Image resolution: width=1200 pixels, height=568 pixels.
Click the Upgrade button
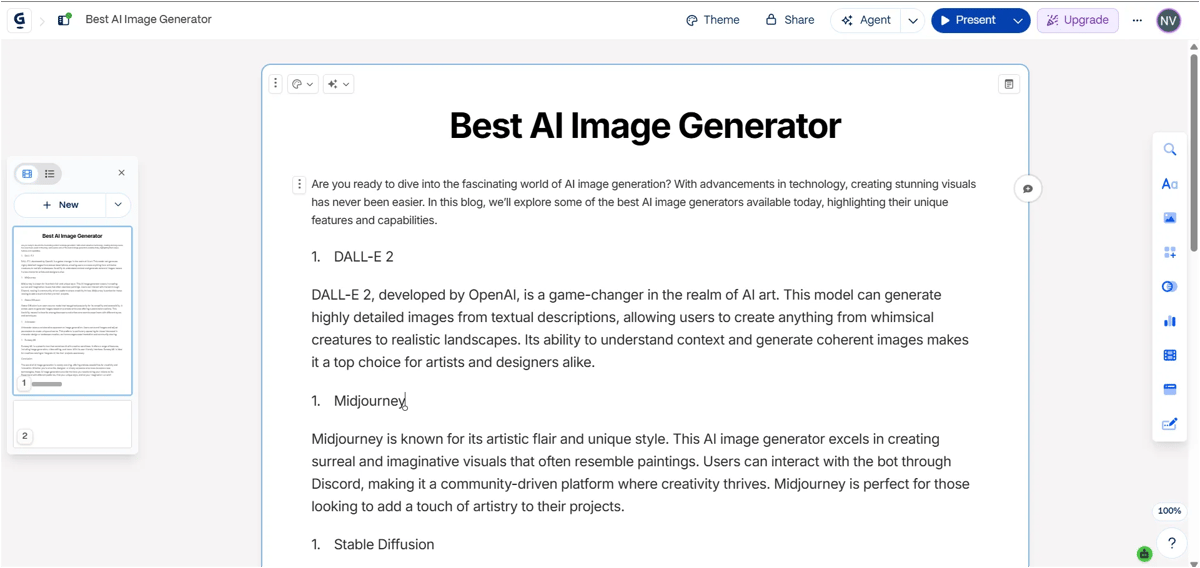pos(1078,20)
